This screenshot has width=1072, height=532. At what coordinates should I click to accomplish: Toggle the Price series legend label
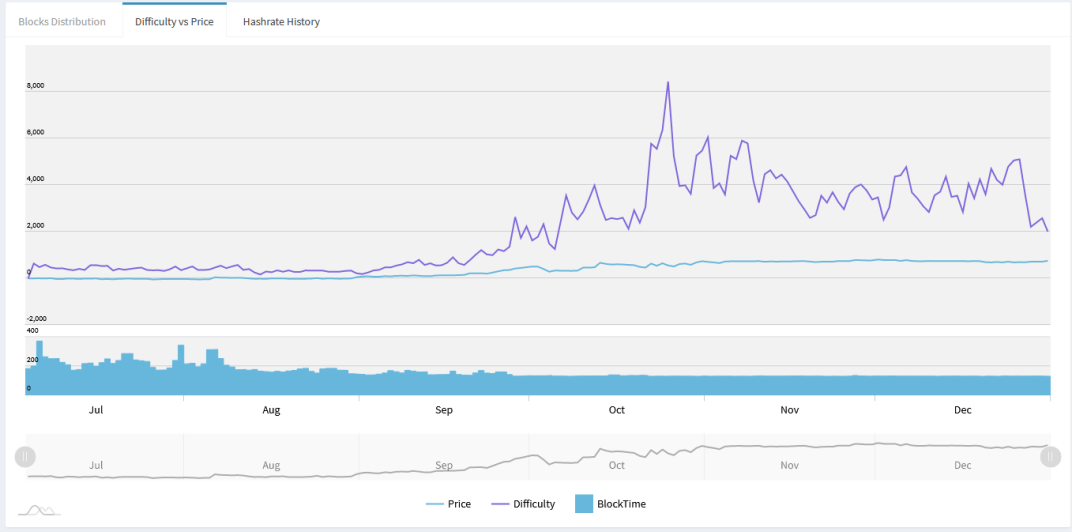(459, 504)
